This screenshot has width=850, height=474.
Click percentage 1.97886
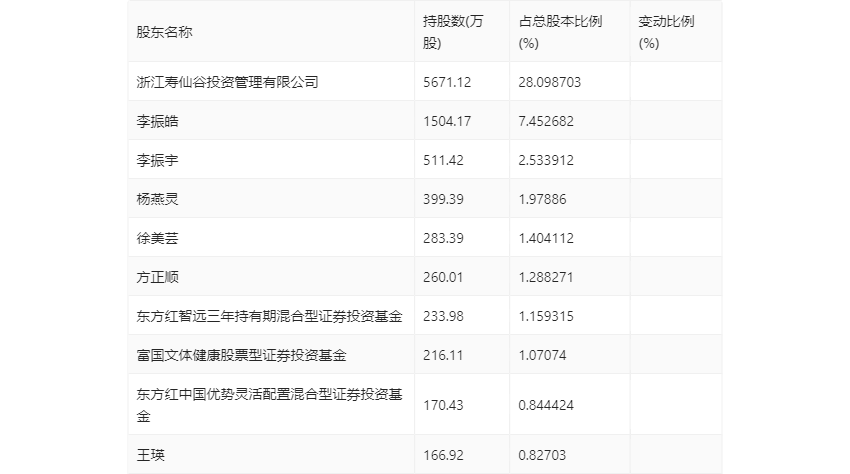coord(542,199)
